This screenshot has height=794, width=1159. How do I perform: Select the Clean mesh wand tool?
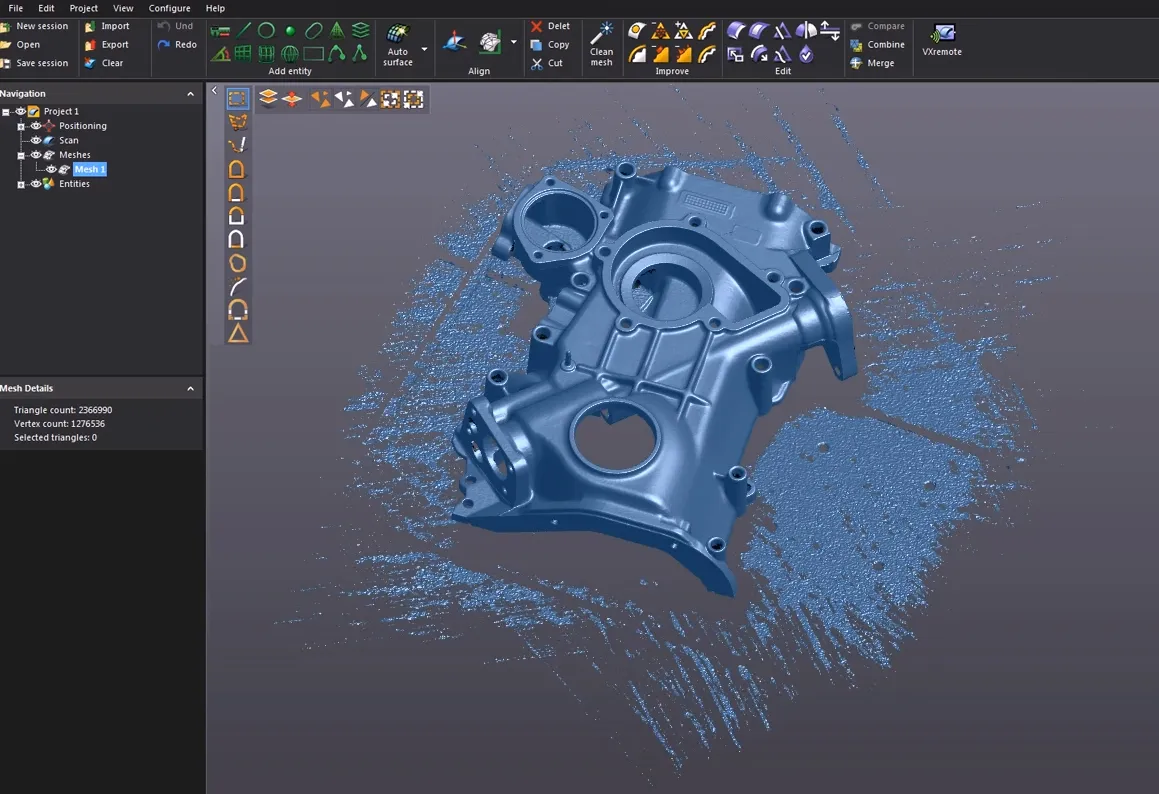pos(602,33)
